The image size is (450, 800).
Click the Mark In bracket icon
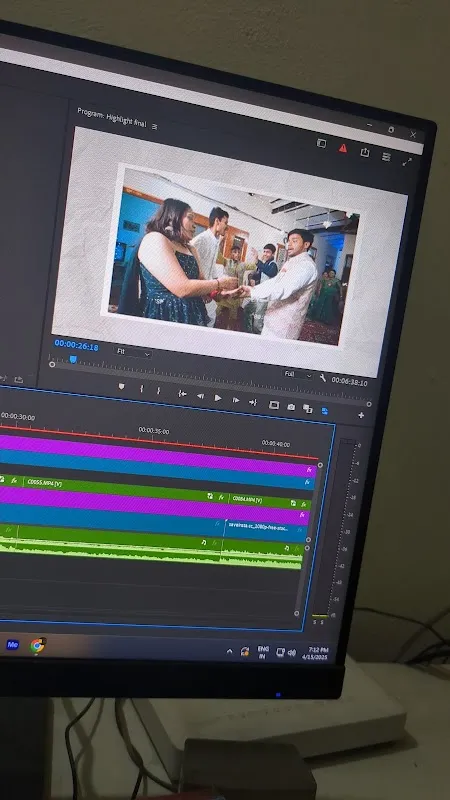tap(142, 389)
